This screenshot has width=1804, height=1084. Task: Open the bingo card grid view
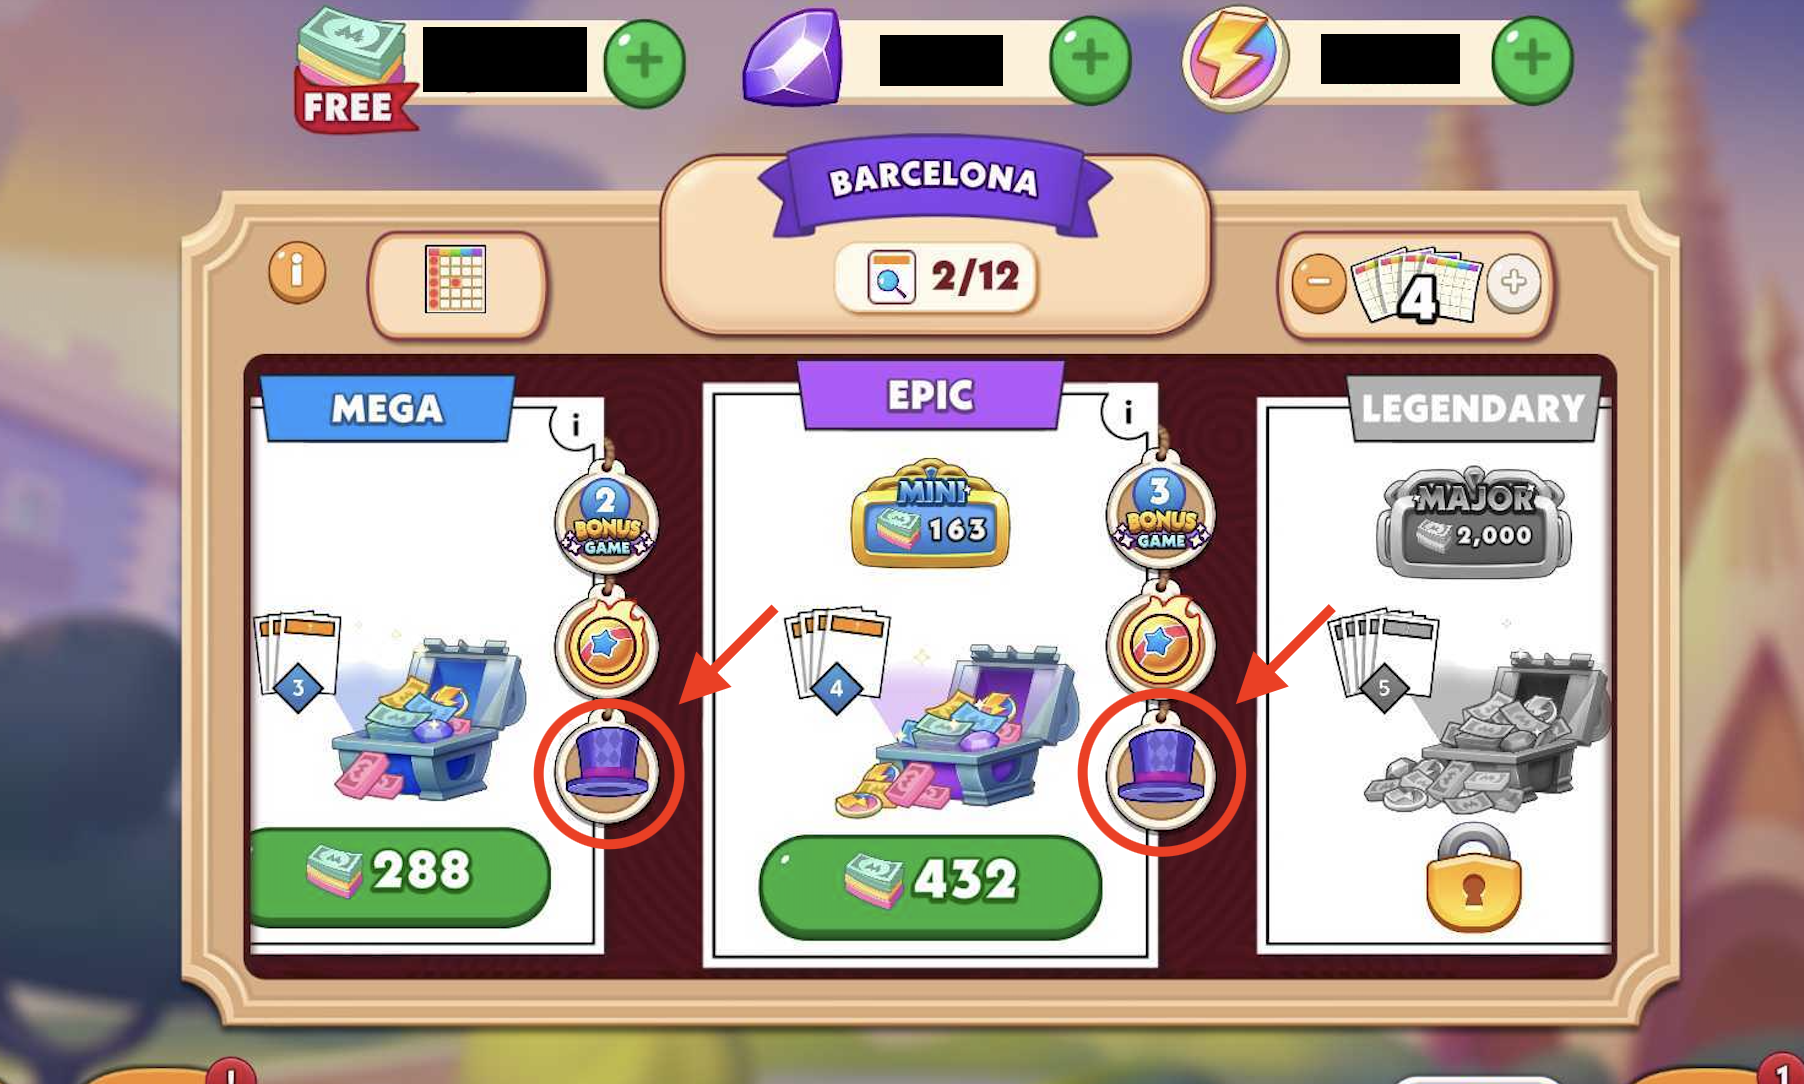coord(457,281)
